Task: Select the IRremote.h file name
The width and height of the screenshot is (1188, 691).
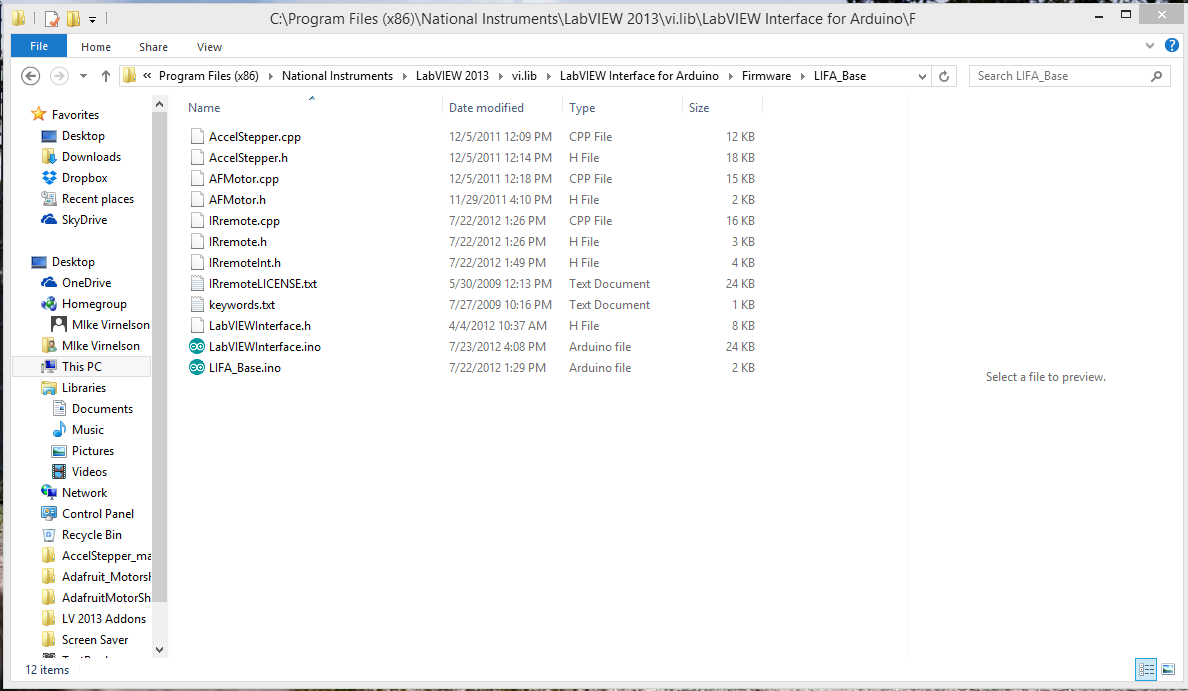Action: pyautogui.click(x=238, y=242)
